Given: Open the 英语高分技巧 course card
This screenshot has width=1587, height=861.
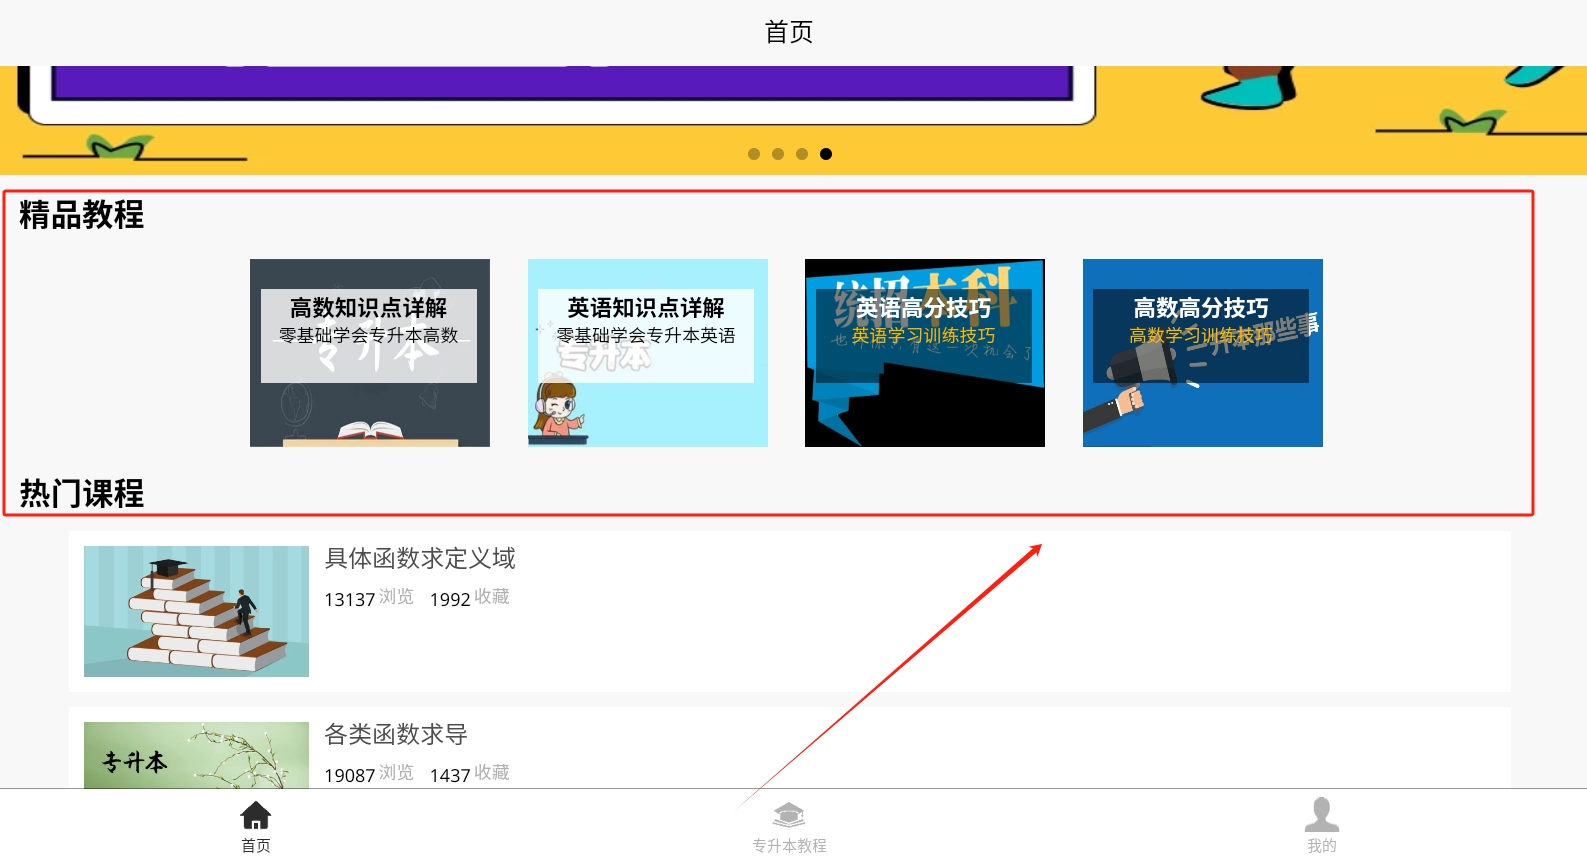Looking at the screenshot, I should tap(925, 353).
